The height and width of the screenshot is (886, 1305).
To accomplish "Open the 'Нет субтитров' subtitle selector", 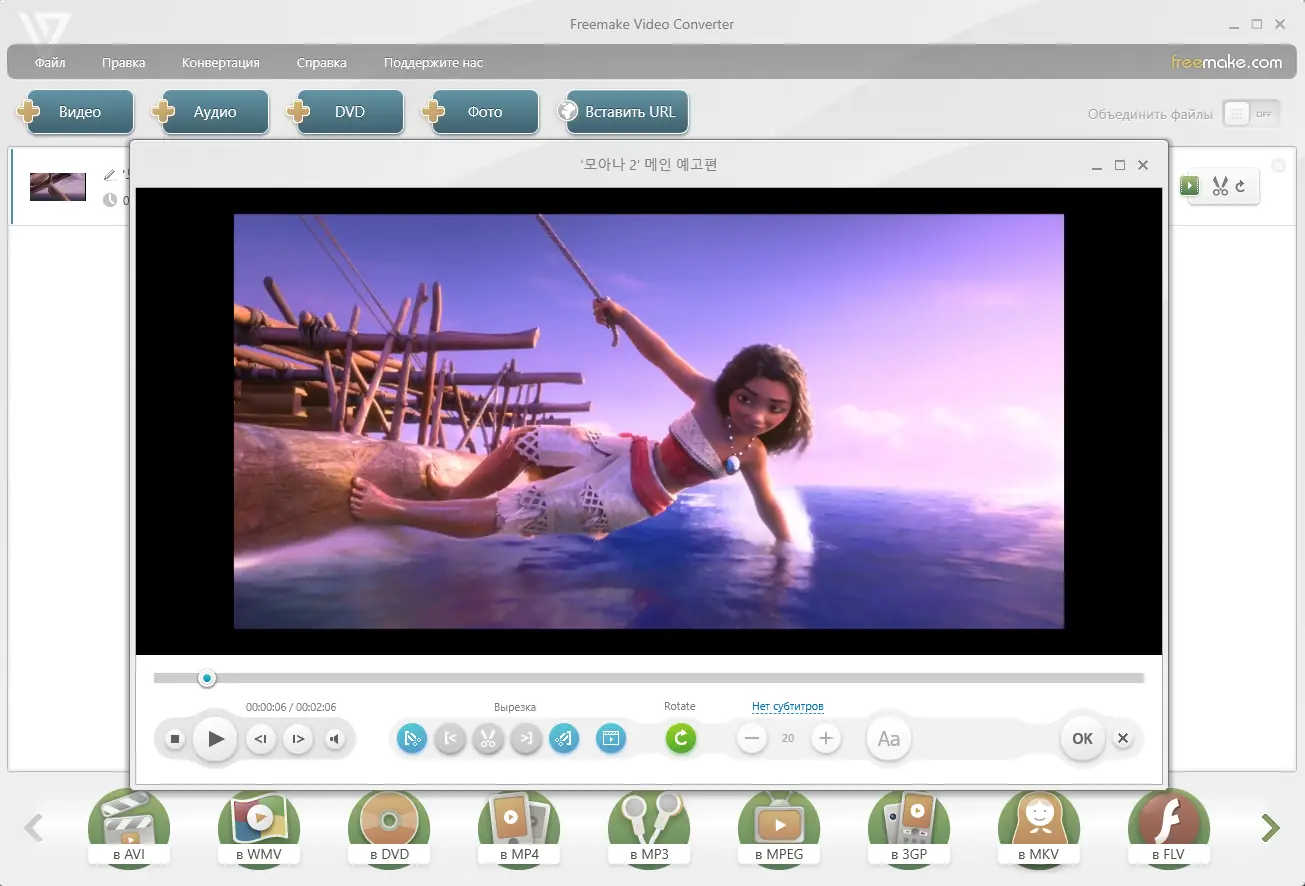I will [x=788, y=707].
